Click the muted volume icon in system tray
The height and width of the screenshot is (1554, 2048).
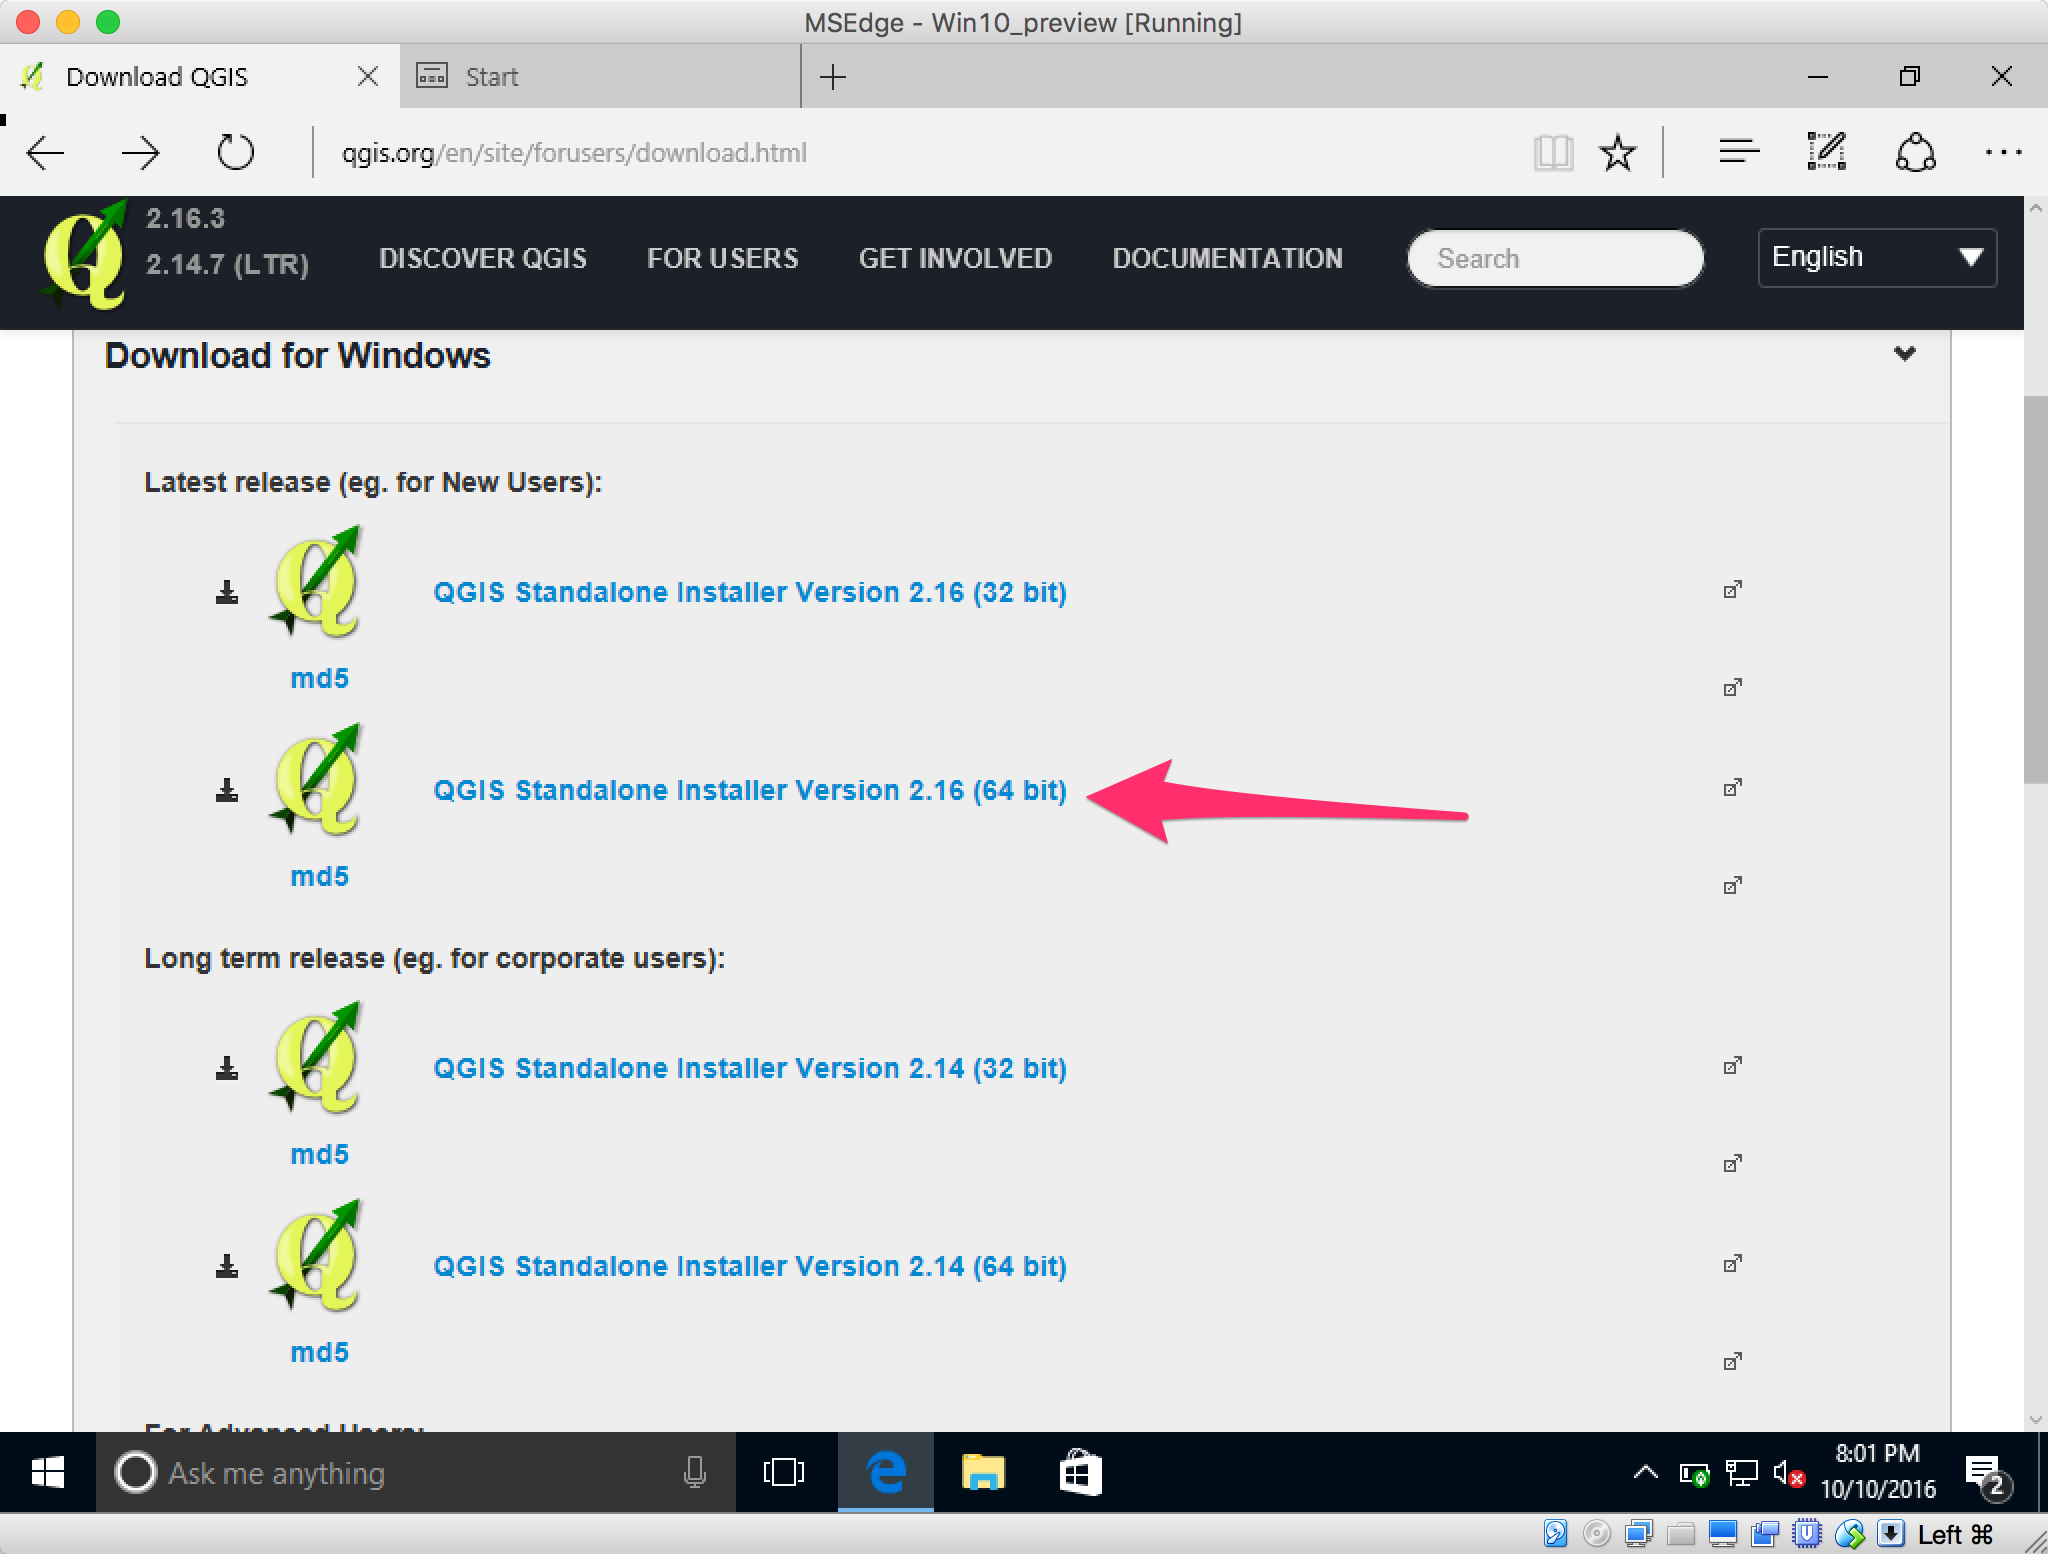(1789, 1473)
